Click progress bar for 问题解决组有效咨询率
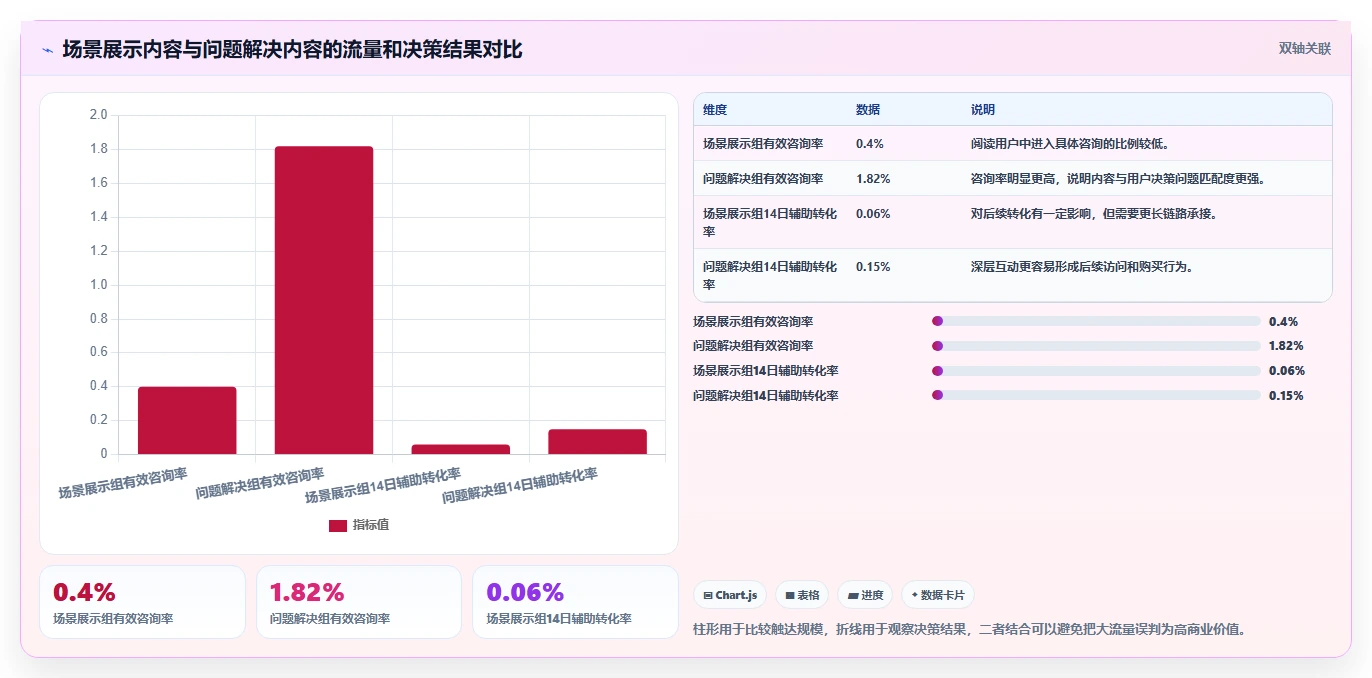This screenshot has height=678, width=1372. point(1096,346)
